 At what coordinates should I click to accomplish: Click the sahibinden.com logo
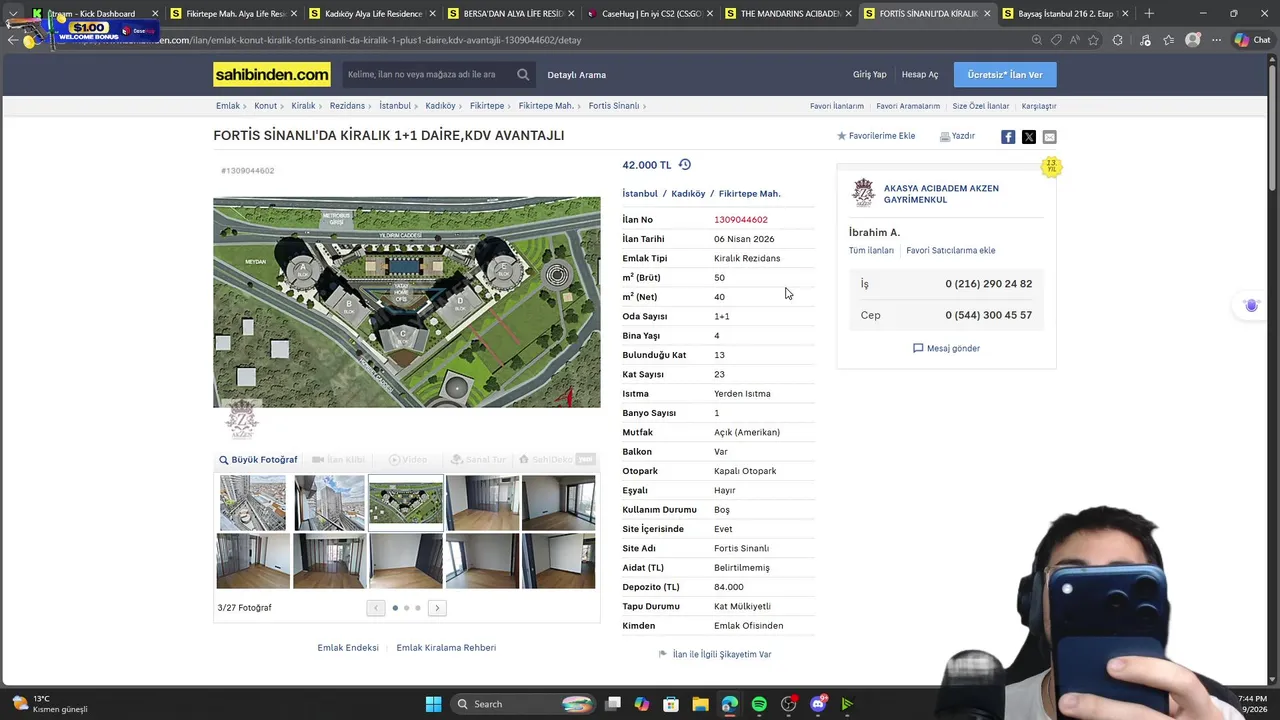(x=271, y=75)
